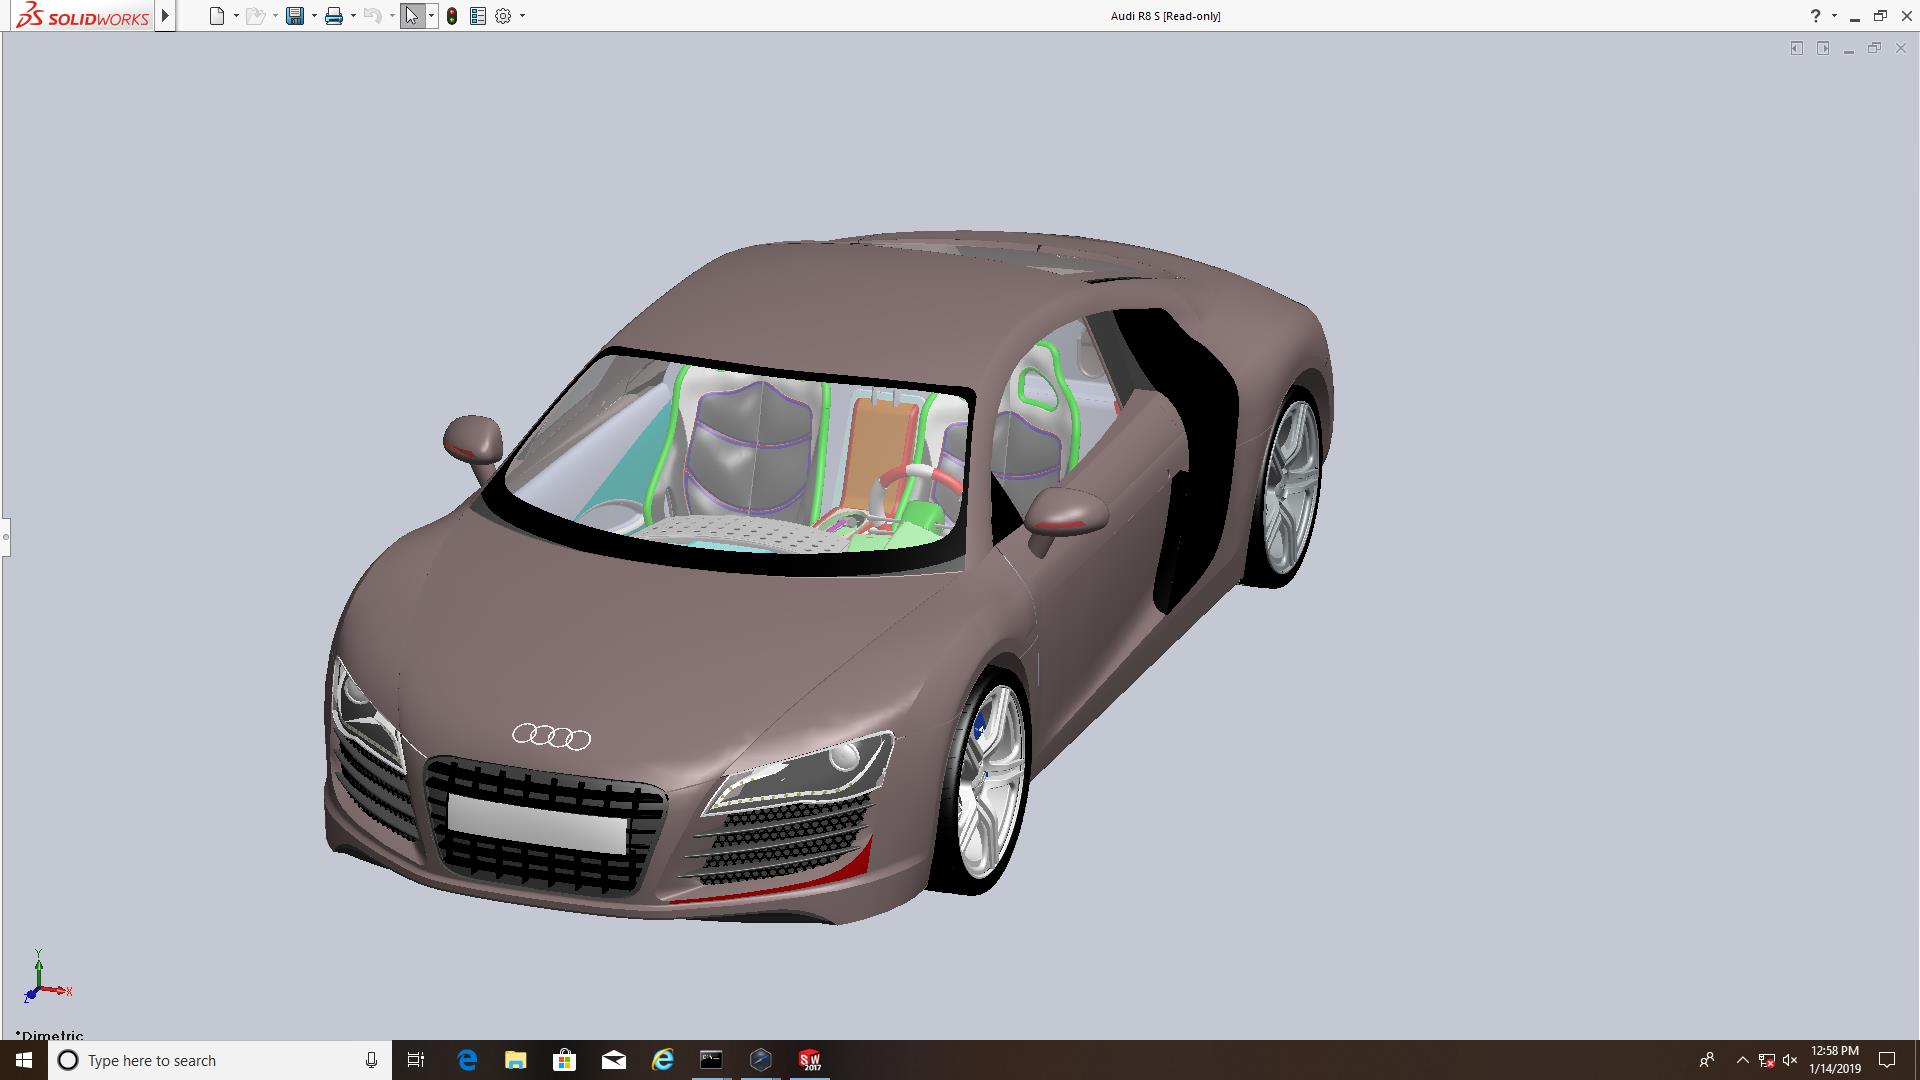Click the New document icon
1920x1080 pixels.
pyautogui.click(x=216, y=16)
